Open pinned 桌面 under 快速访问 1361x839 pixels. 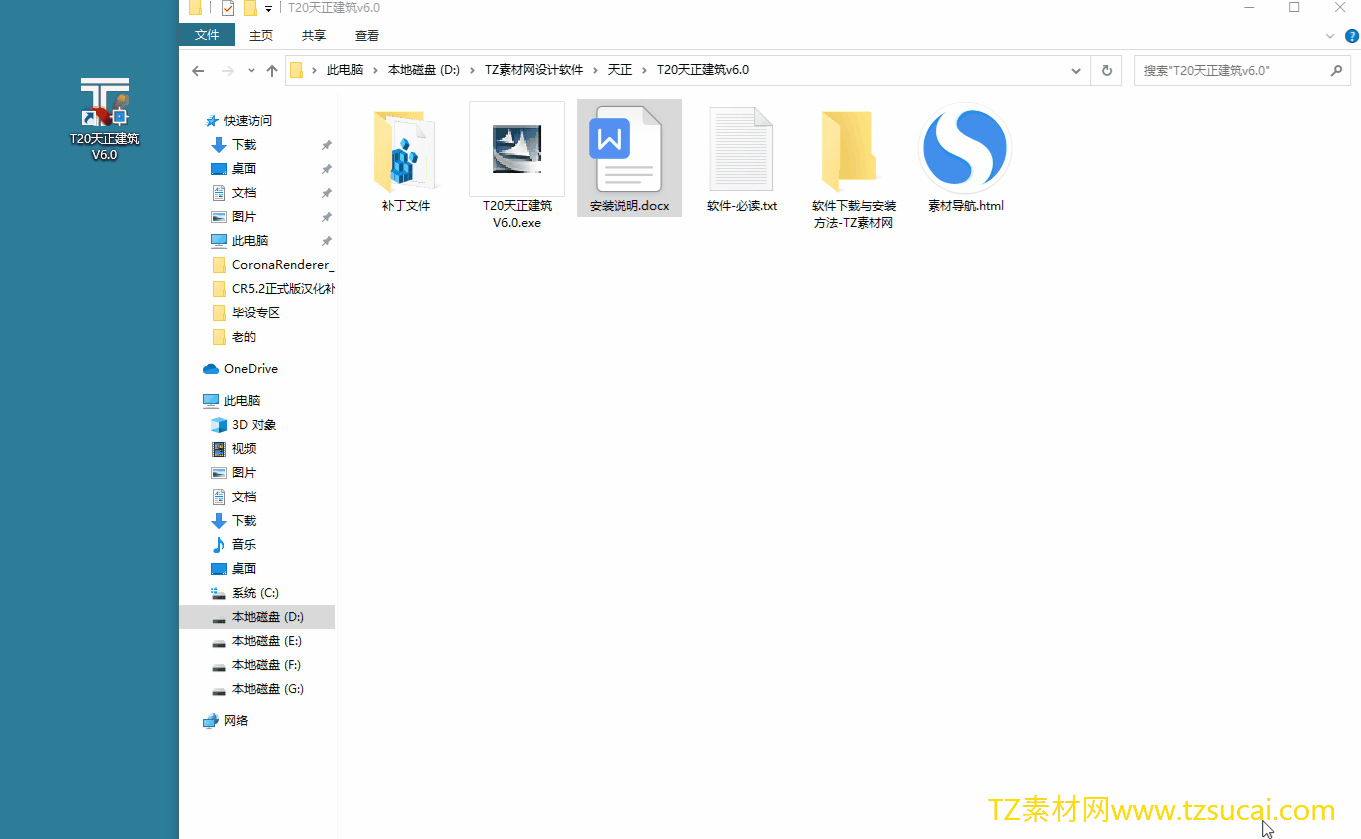[x=234, y=169]
